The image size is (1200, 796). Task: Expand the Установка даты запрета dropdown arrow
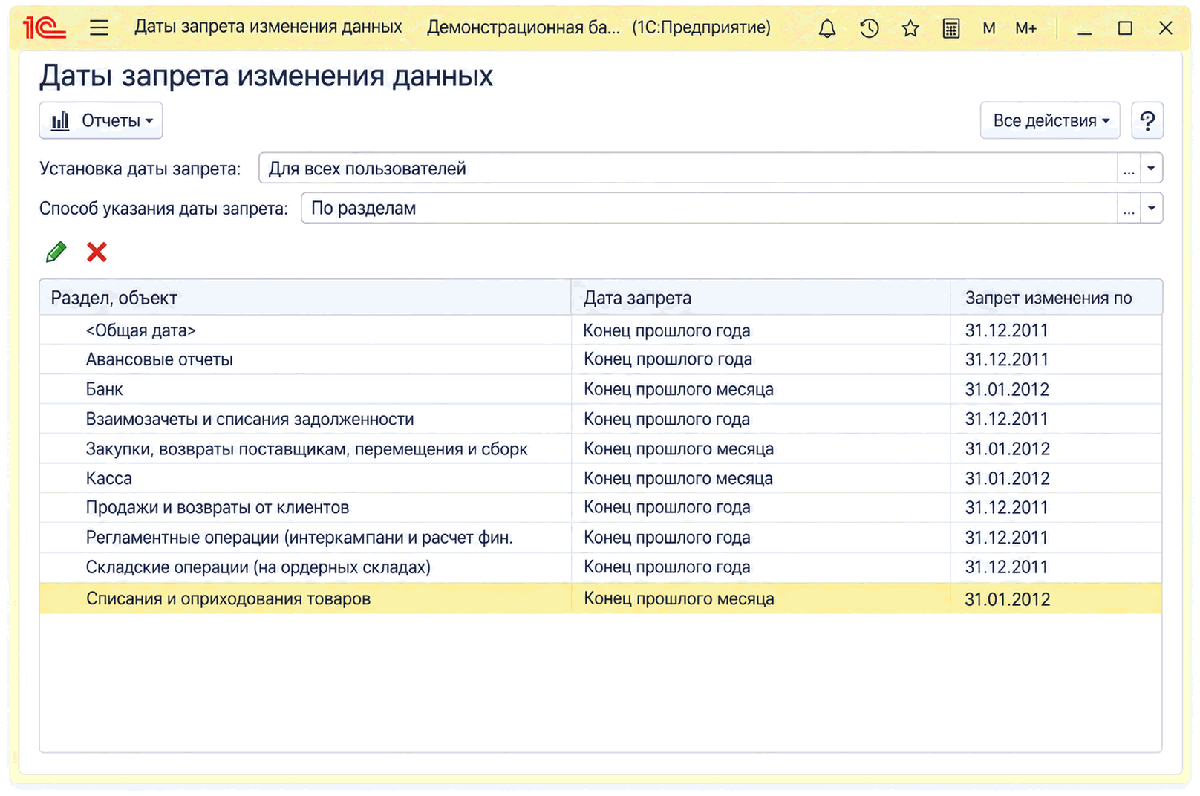[1152, 169]
